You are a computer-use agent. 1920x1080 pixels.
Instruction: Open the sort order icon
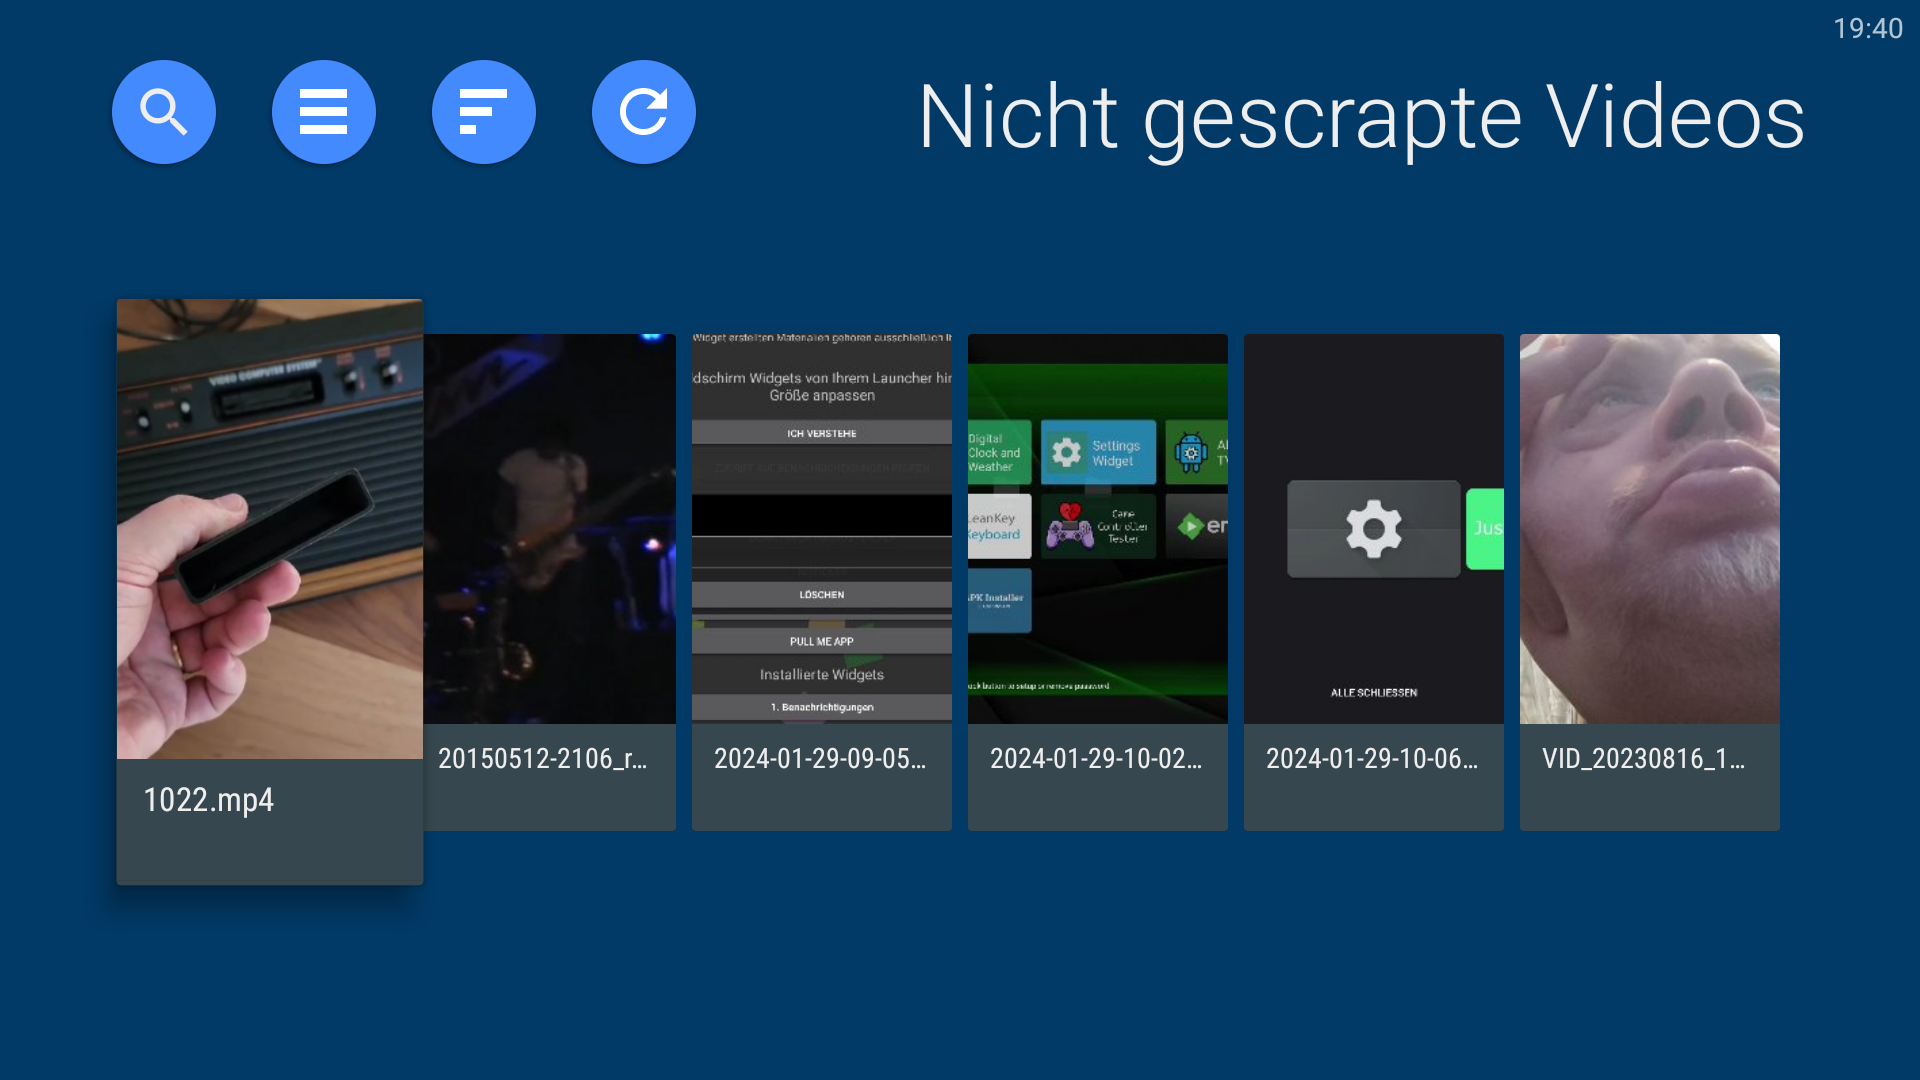pos(483,112)
